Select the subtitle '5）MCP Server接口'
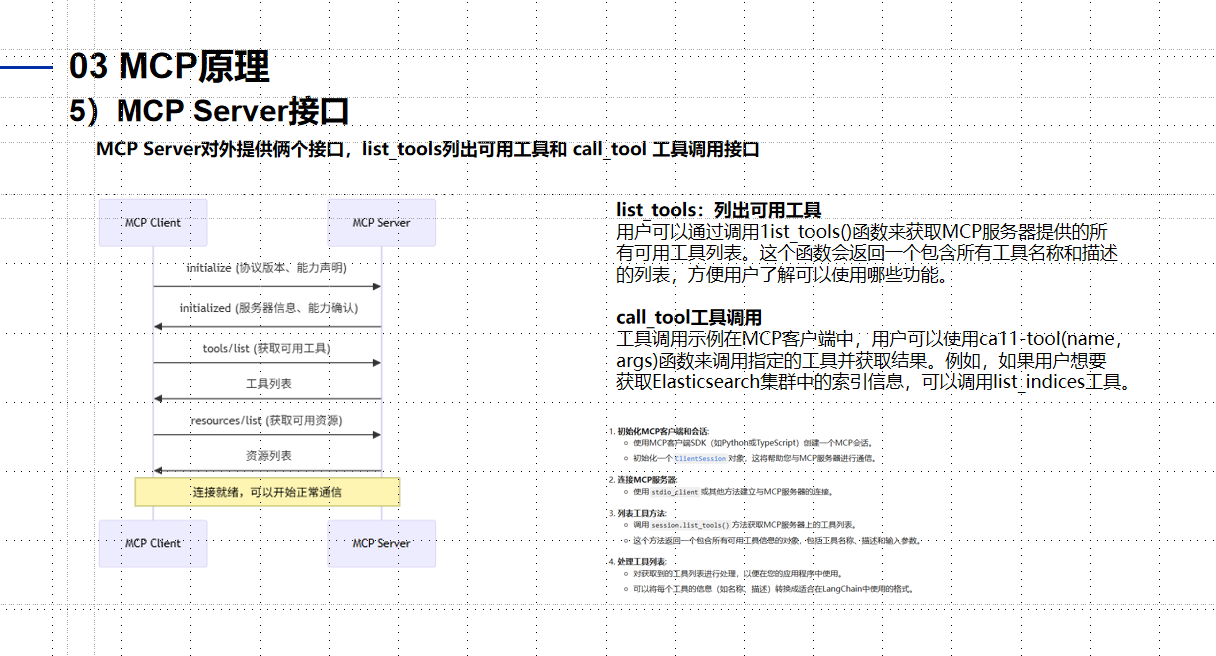 [208, 110]
